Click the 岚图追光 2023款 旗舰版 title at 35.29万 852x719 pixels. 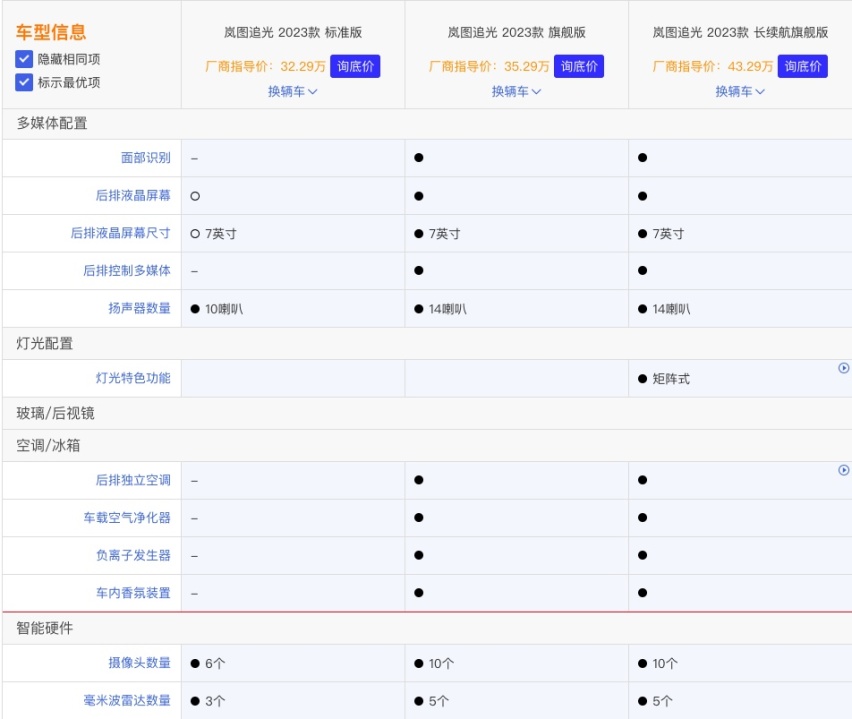pos(517,33)
